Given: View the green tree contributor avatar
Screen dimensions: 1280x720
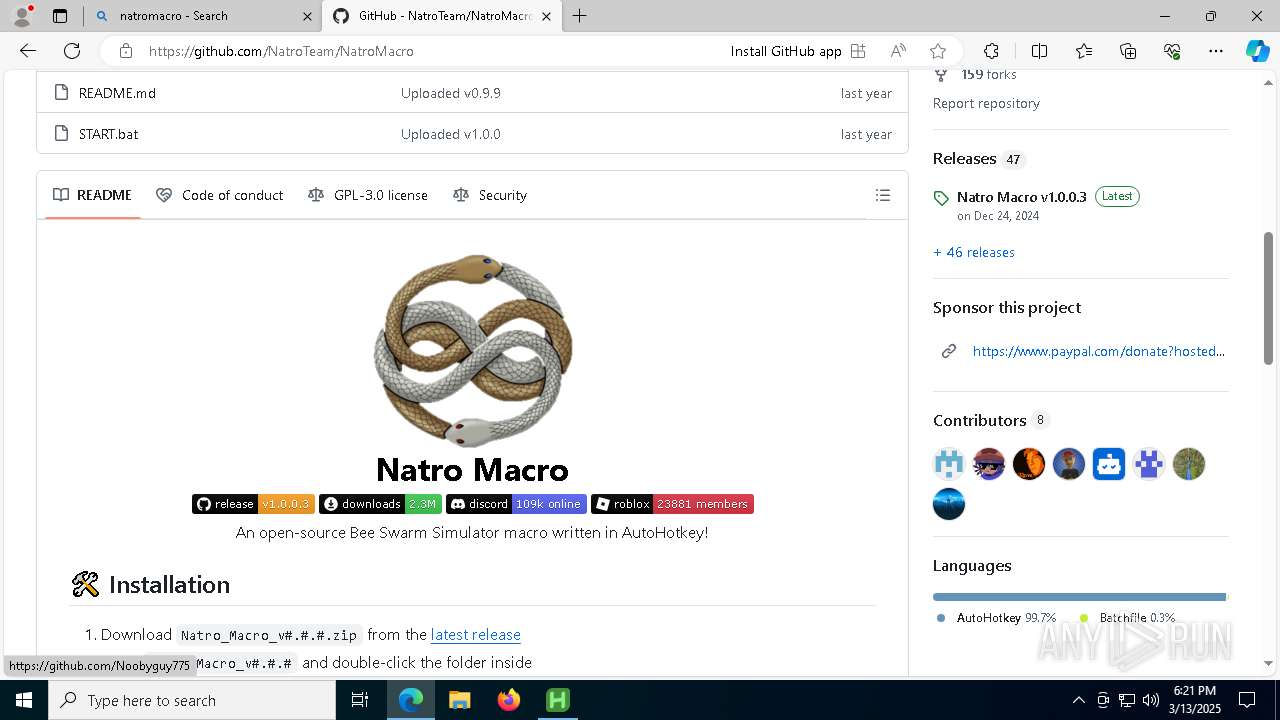Looking at the screenshot, I should [x=1189, y=464].
